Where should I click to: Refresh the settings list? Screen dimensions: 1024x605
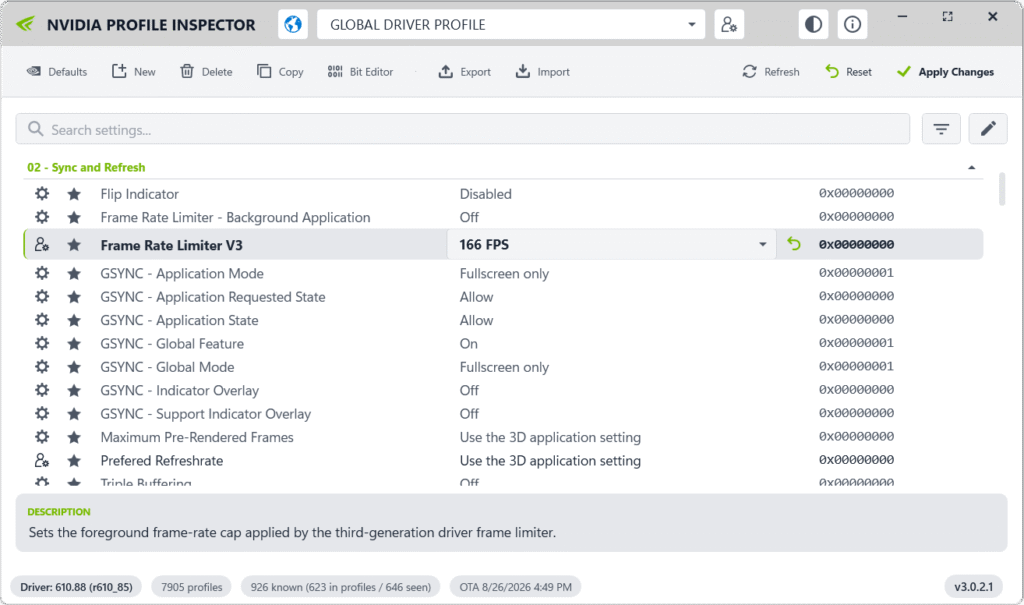[771, 72]
